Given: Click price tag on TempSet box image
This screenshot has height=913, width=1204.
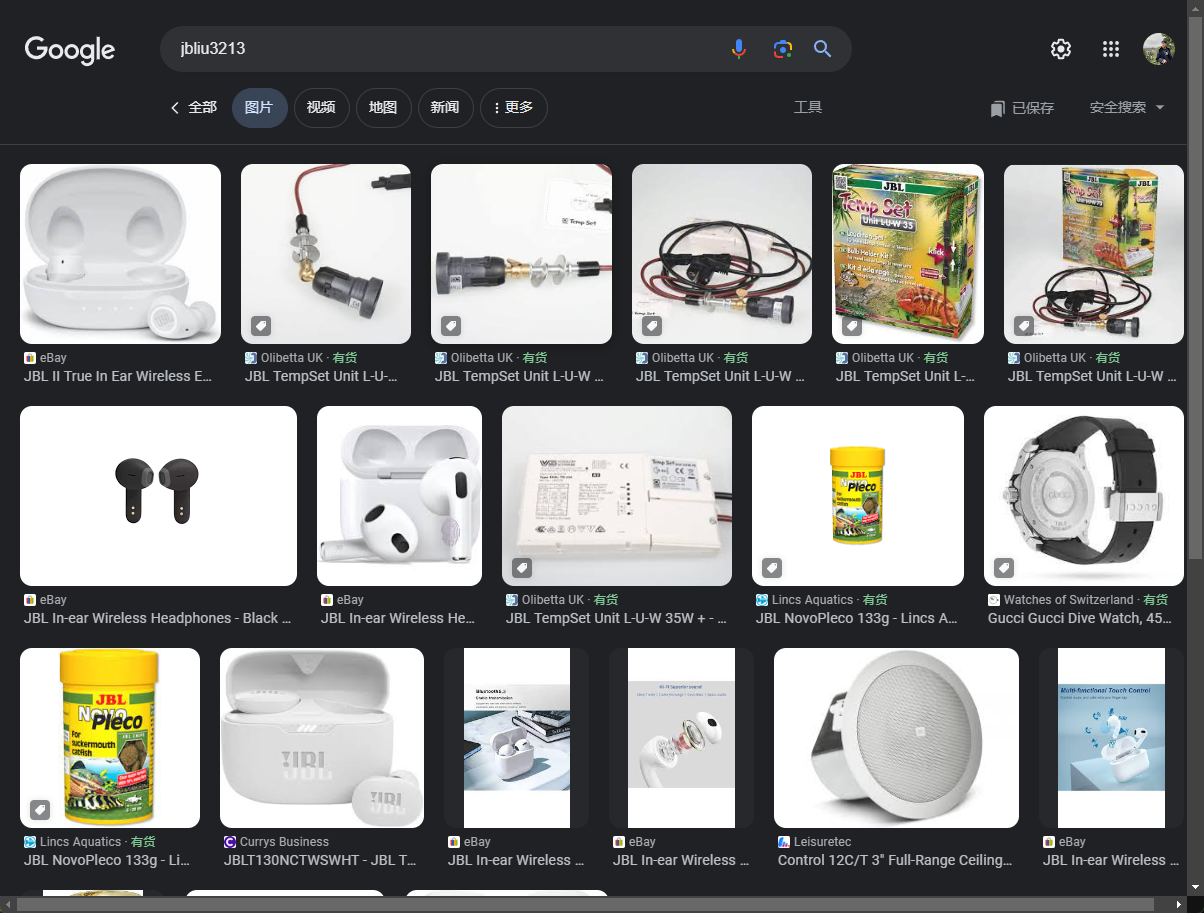Looking at the screenshot, I should [x=852, y=325].
